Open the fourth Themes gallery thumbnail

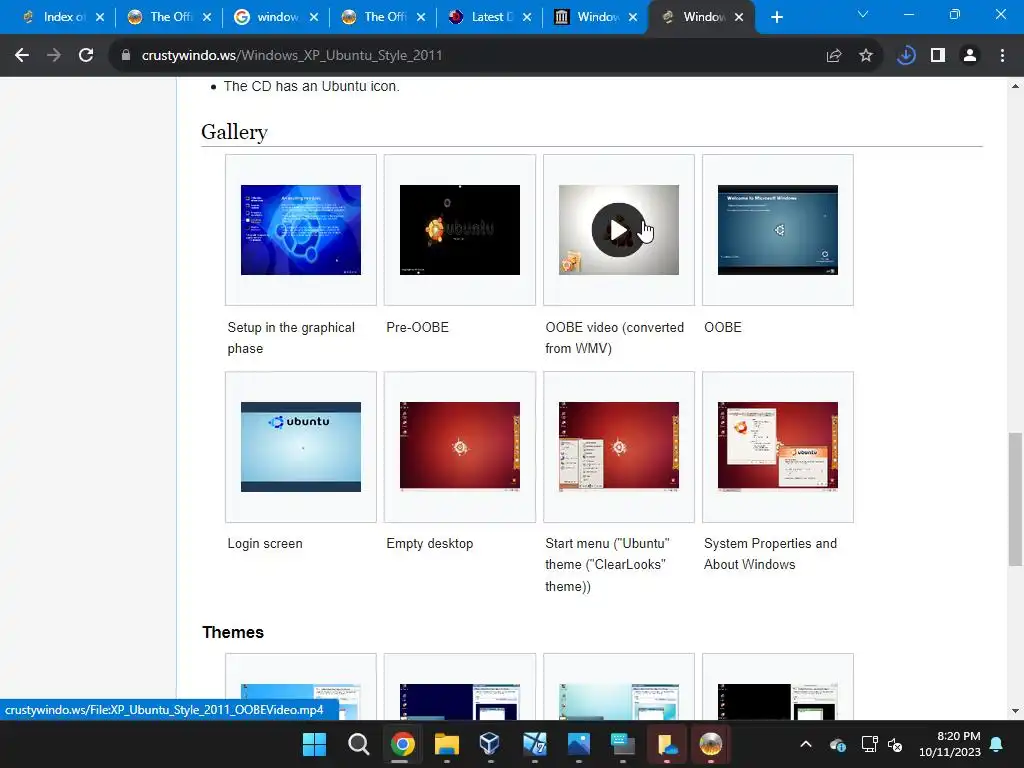[778, 701]
